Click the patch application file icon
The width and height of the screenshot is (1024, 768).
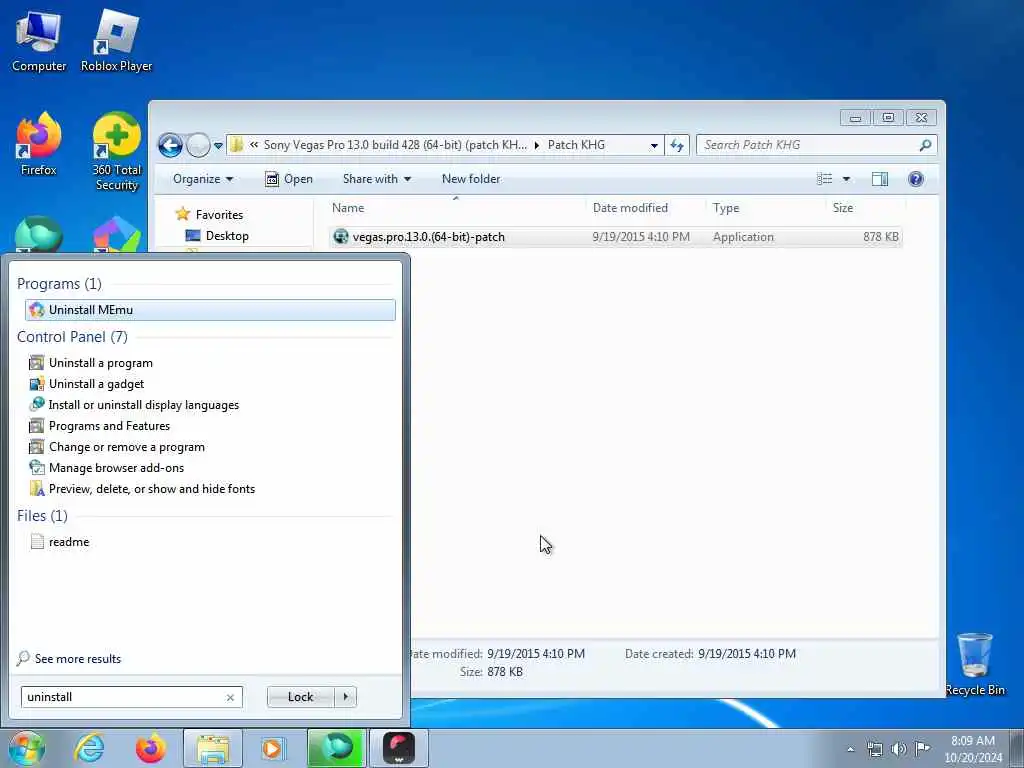[x=341, y=236]
